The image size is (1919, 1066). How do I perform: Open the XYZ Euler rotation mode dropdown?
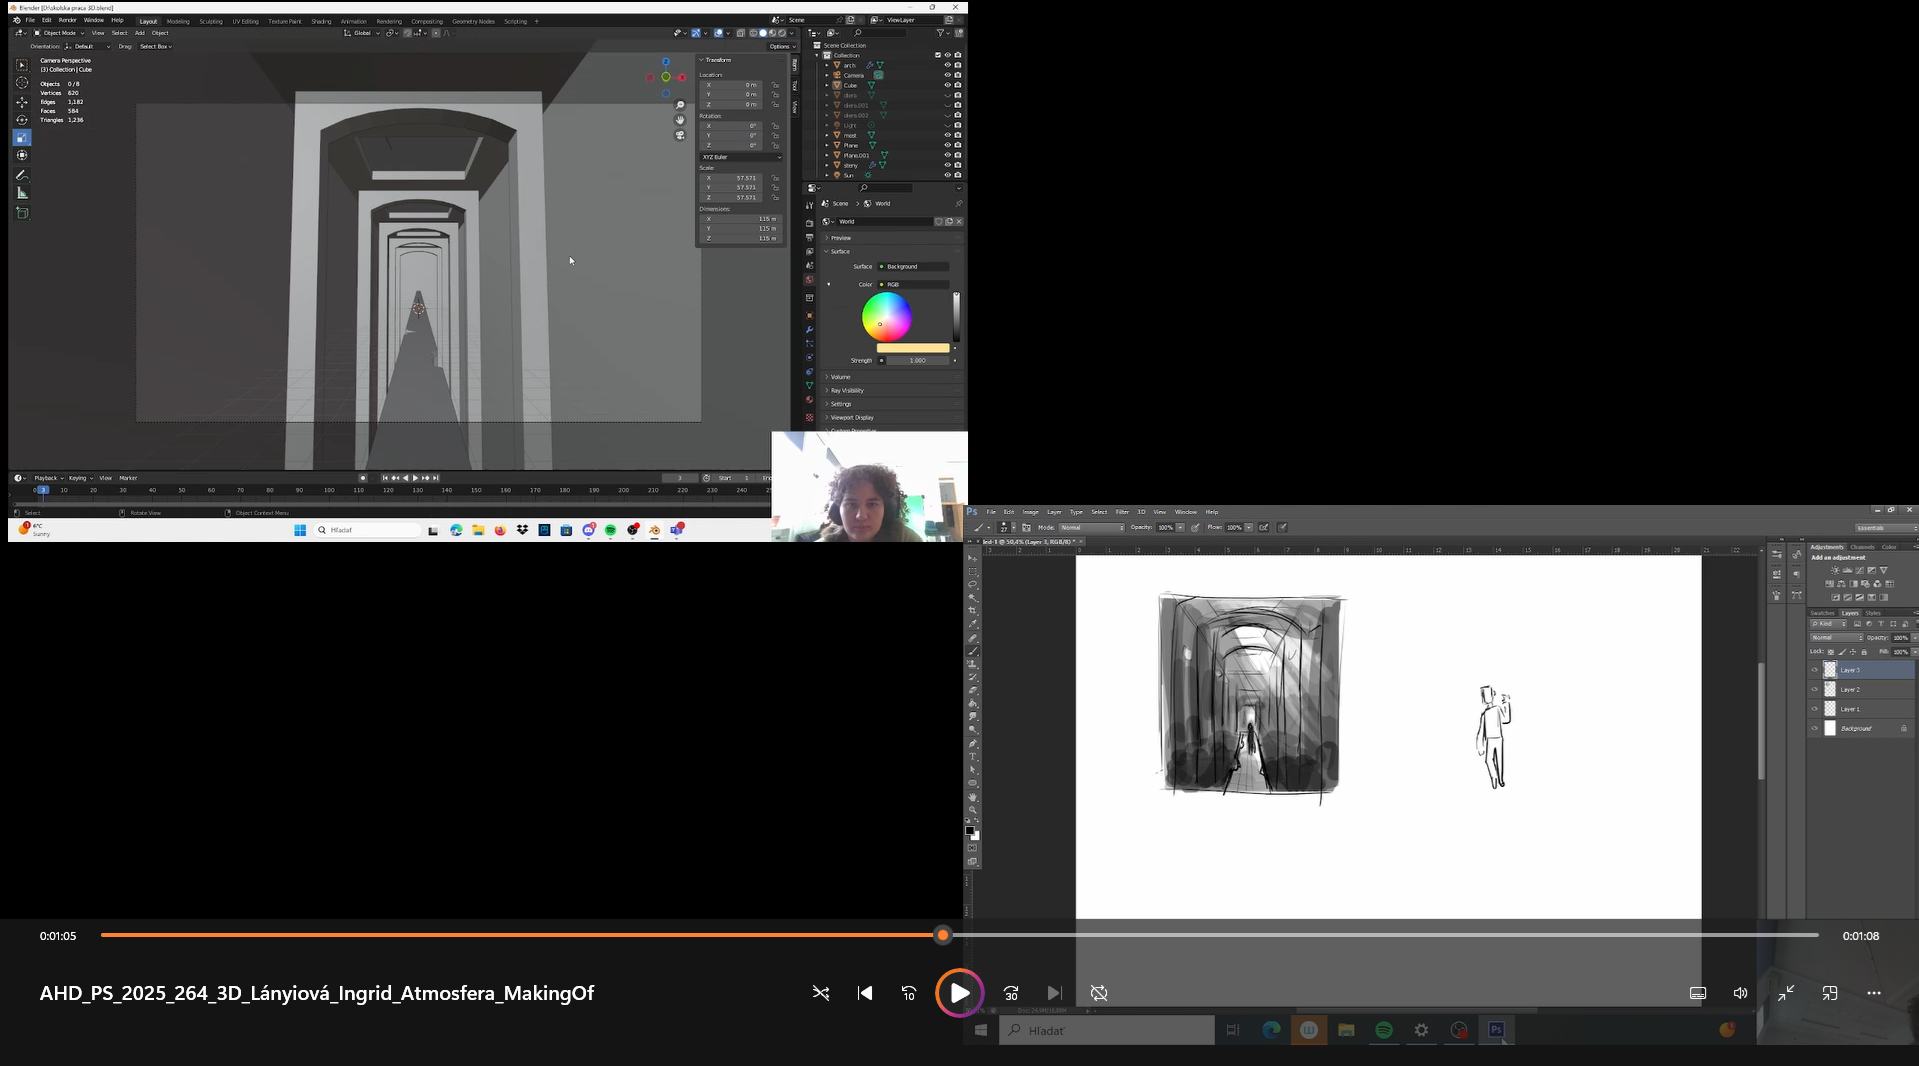(740, 157)
